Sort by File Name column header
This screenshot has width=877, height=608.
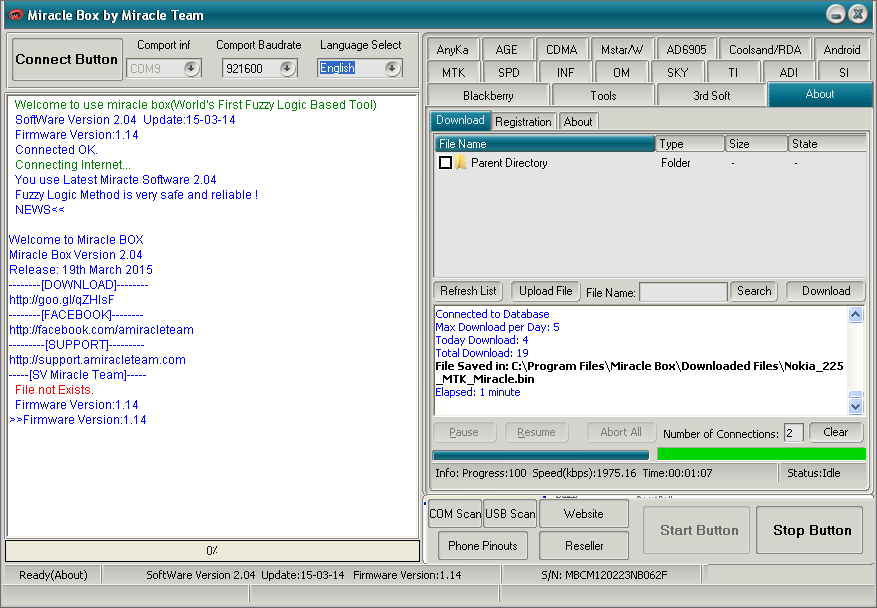[x=545, y=144]
